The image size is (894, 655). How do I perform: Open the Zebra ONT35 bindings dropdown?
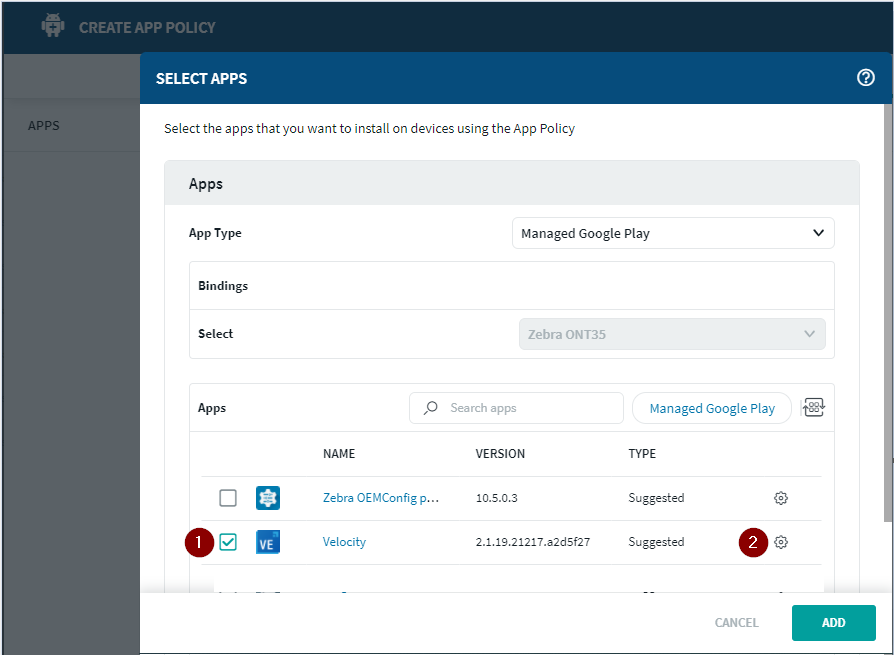[x=672, y=333]
